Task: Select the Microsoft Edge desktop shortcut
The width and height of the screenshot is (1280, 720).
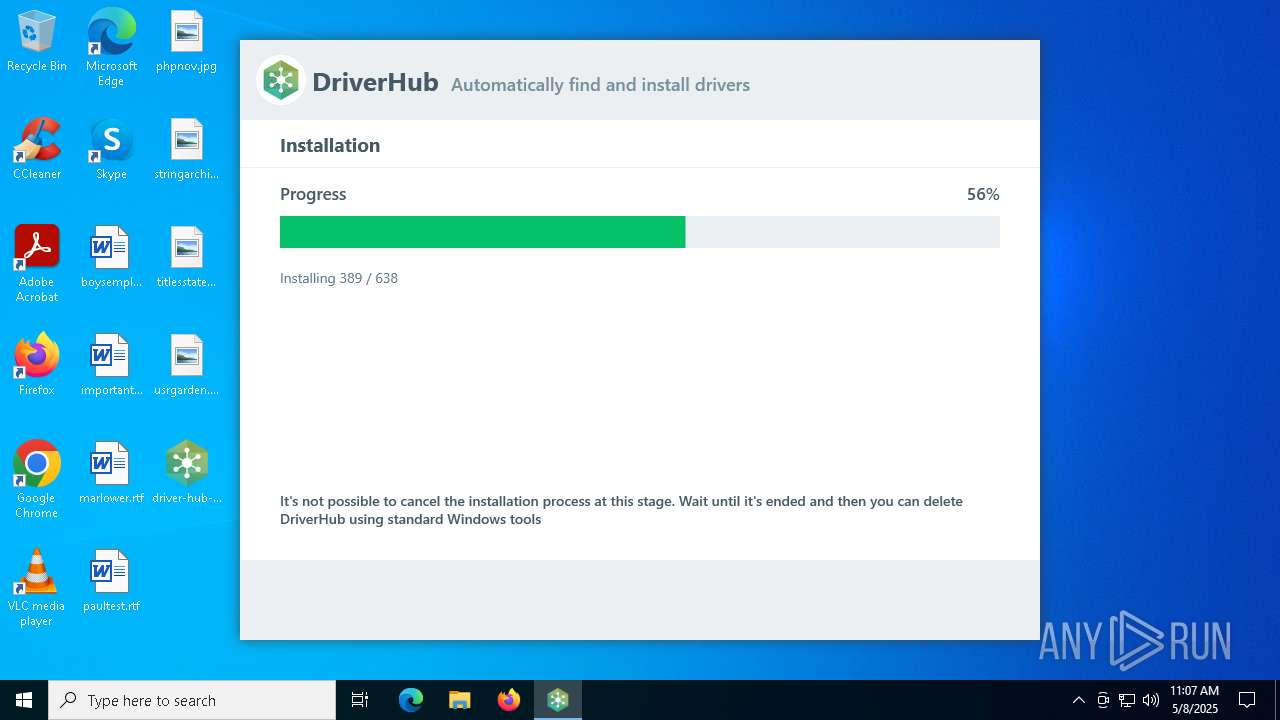Action: tap(111, 48)
